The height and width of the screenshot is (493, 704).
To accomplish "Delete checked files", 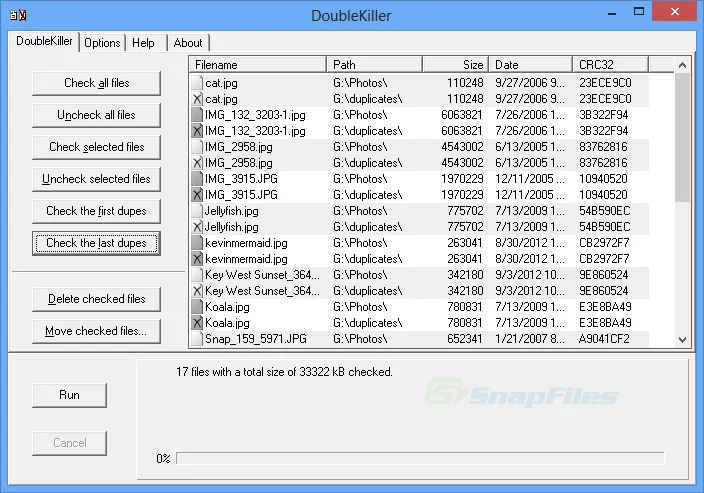I will point(97,299).
